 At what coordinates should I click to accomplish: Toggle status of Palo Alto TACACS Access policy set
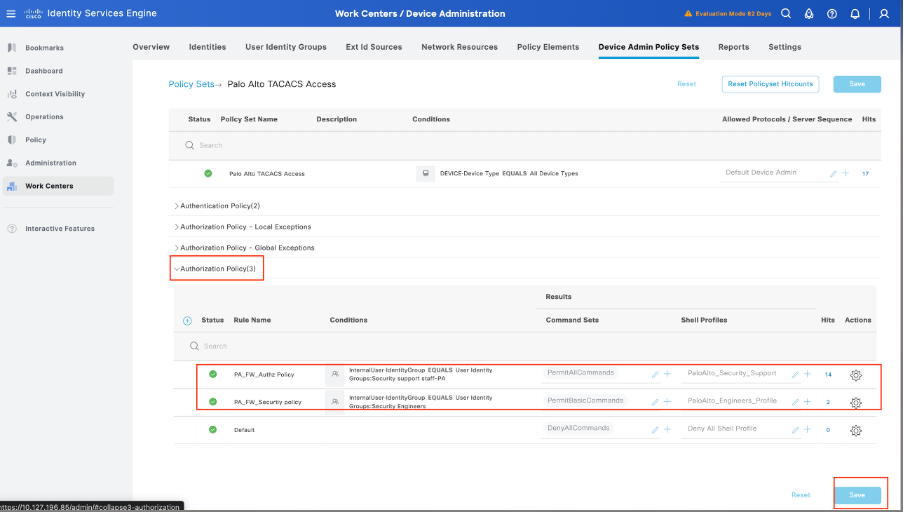[x=208, y=173]
